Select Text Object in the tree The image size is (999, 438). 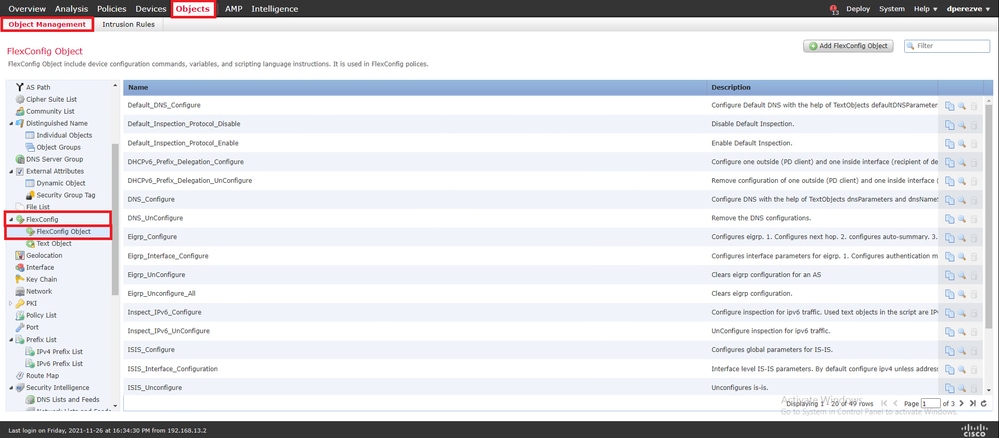tap(54, 244)
